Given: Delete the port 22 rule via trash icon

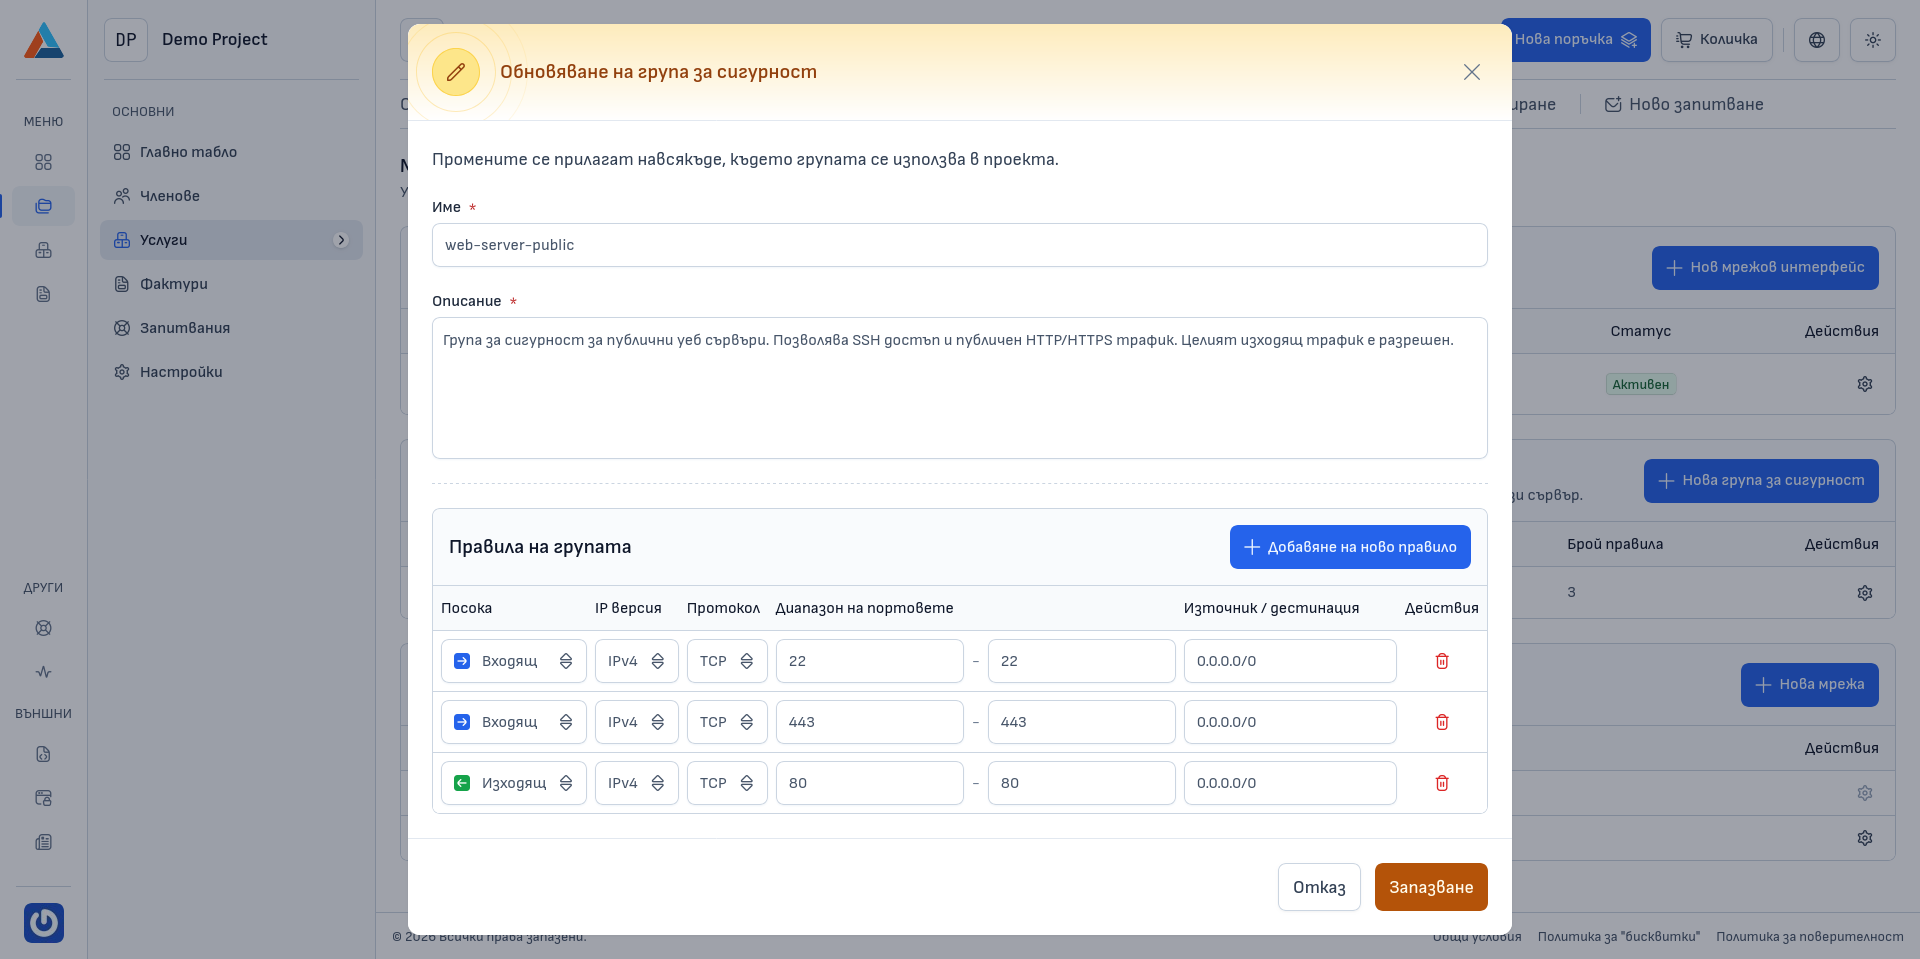Looking at the screenshot, I should click(x=1442, y=661).
